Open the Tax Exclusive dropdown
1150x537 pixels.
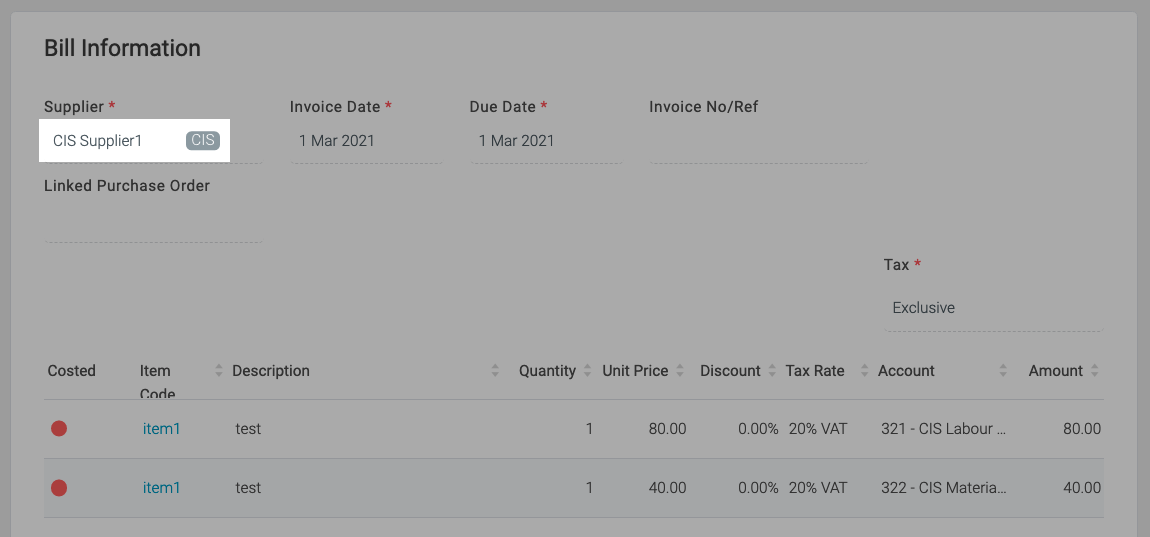tap(992, 308)
